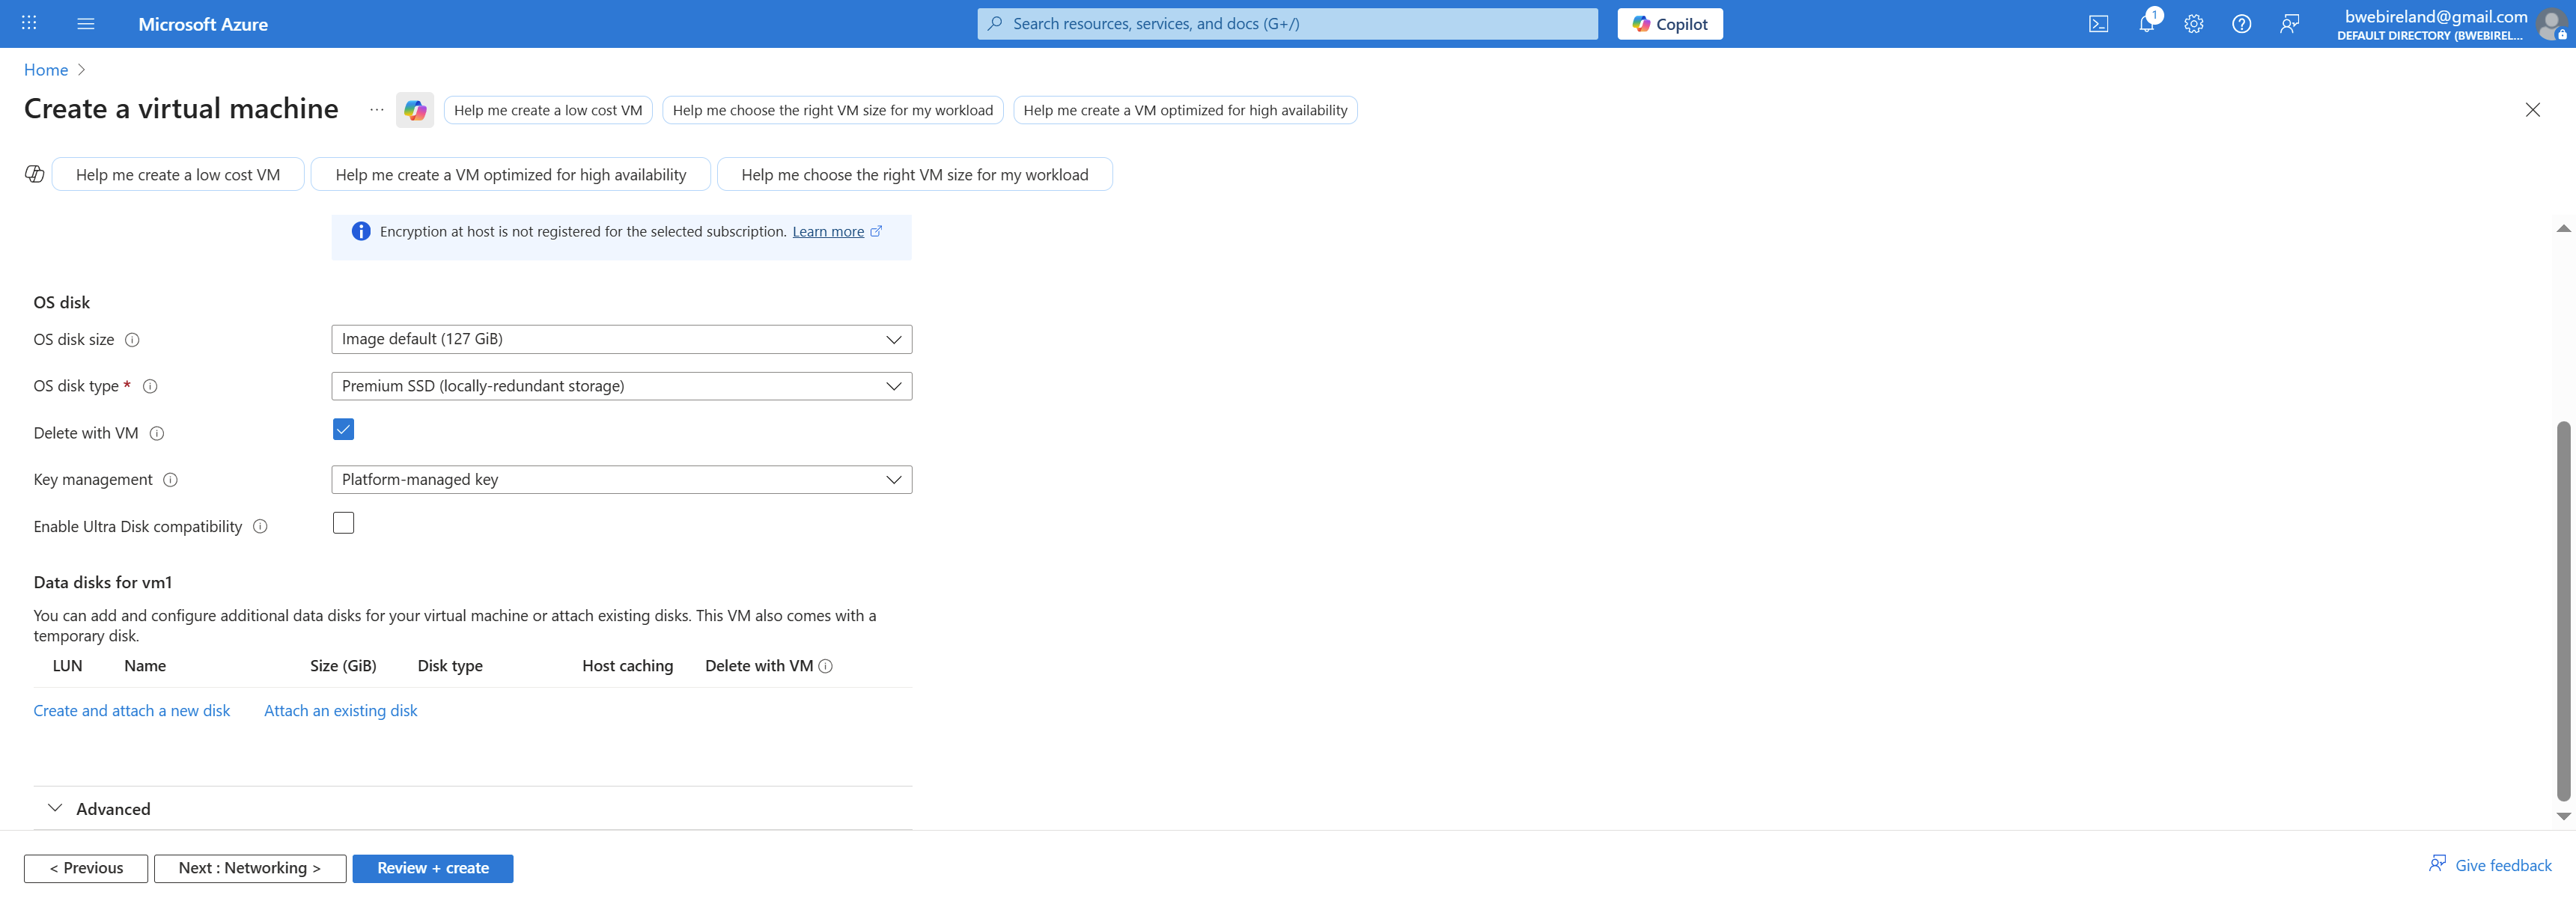The height and width of the screenshot is (913, 2576).
Task: Click the feedback icon in top bar
Action: 2289,24
